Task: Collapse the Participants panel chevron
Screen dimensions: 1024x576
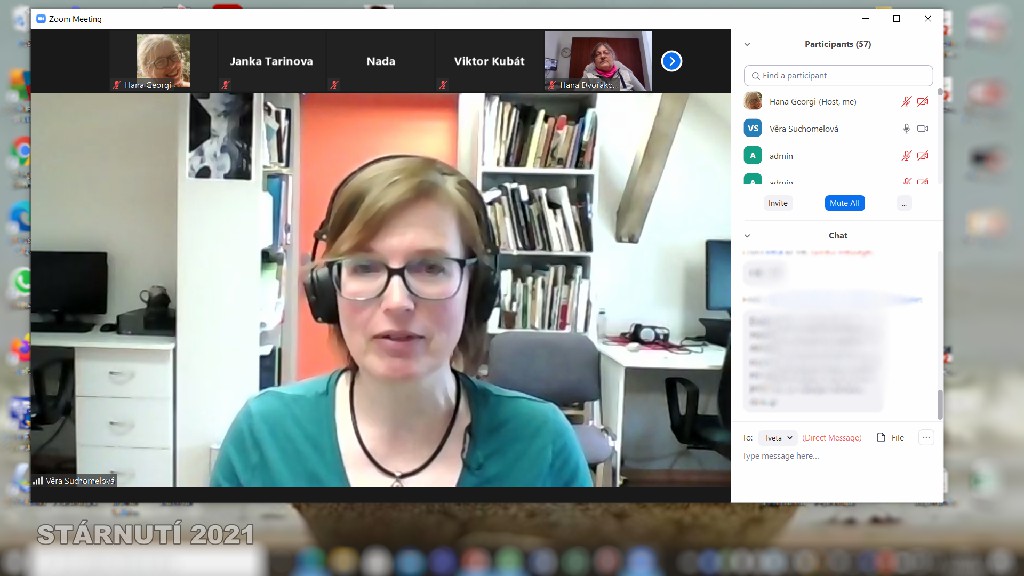Action: [x=747, y=44]
